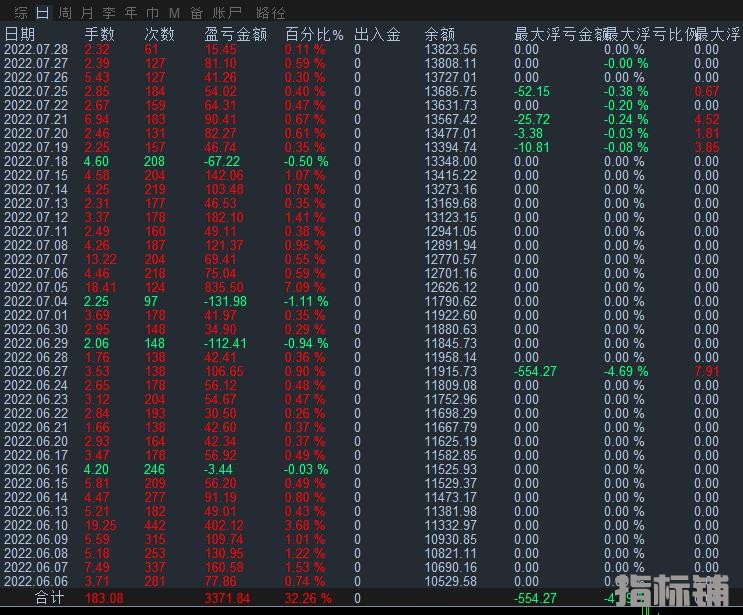743x615 pixels.
Task: Click balance value 13823.56
Action: [x=451, y=49]
